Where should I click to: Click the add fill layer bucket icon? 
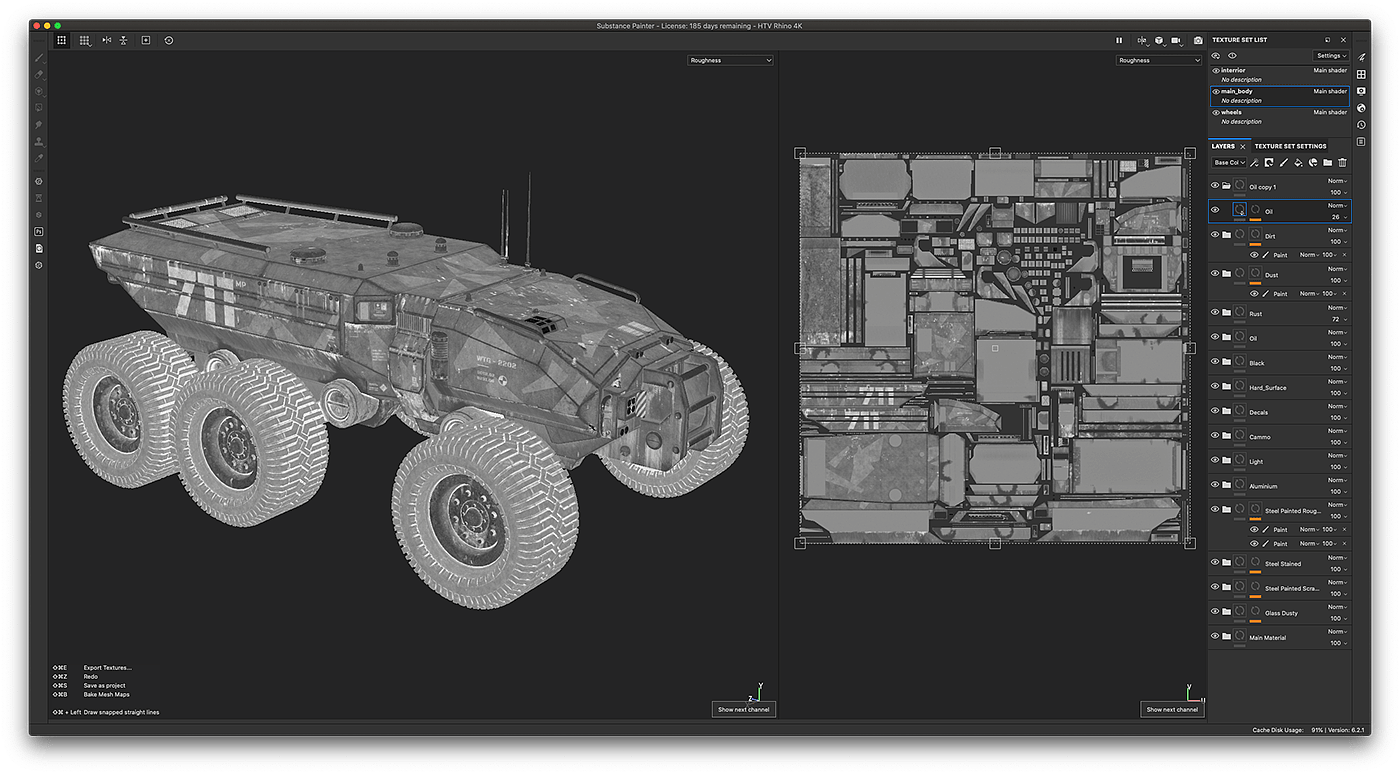pyautogui.click(x=1298, y=162)
